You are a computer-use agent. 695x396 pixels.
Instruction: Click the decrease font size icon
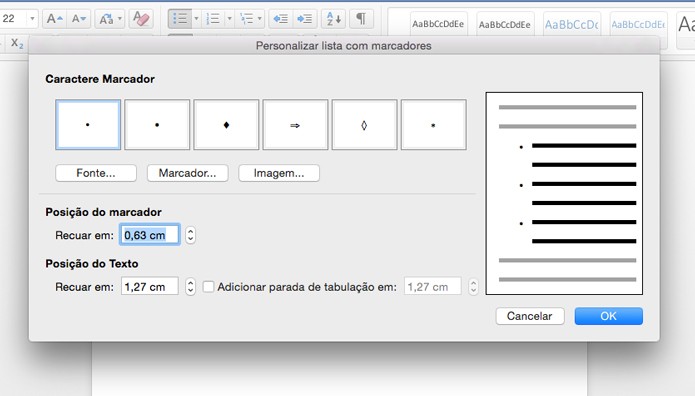point(79,19)
